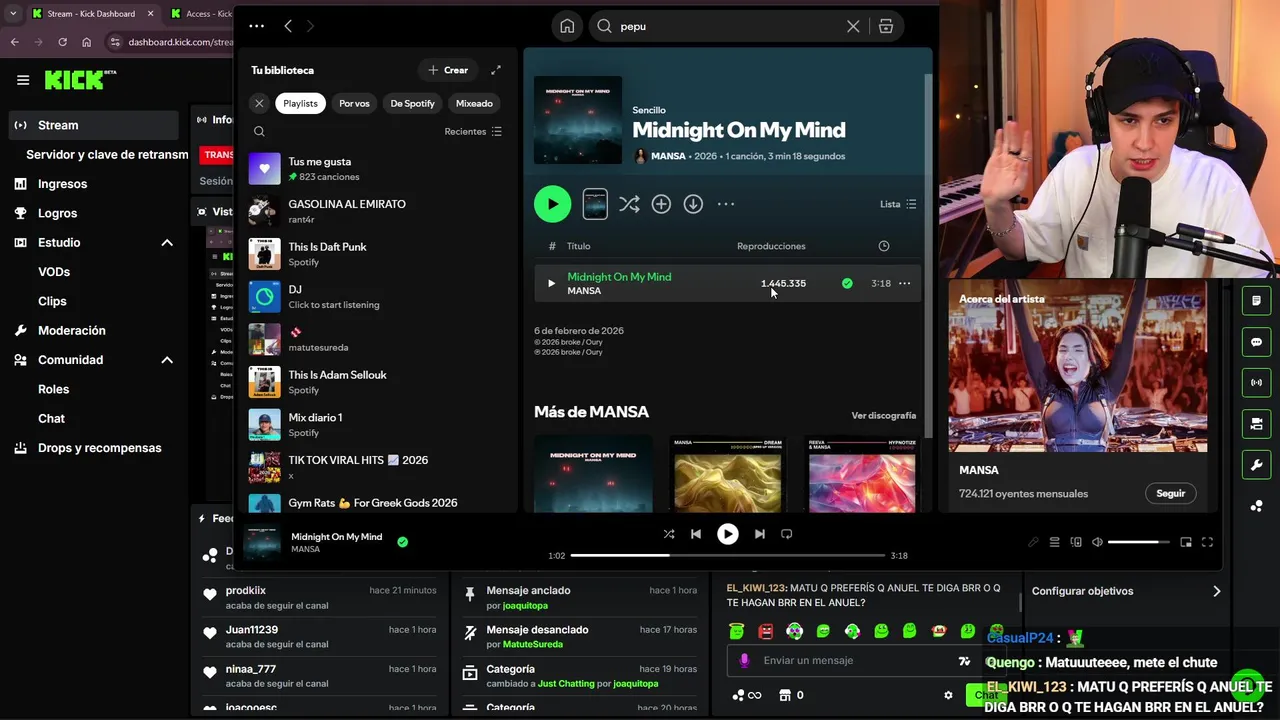Collapse the Estudio section chevron

point(167,242)
